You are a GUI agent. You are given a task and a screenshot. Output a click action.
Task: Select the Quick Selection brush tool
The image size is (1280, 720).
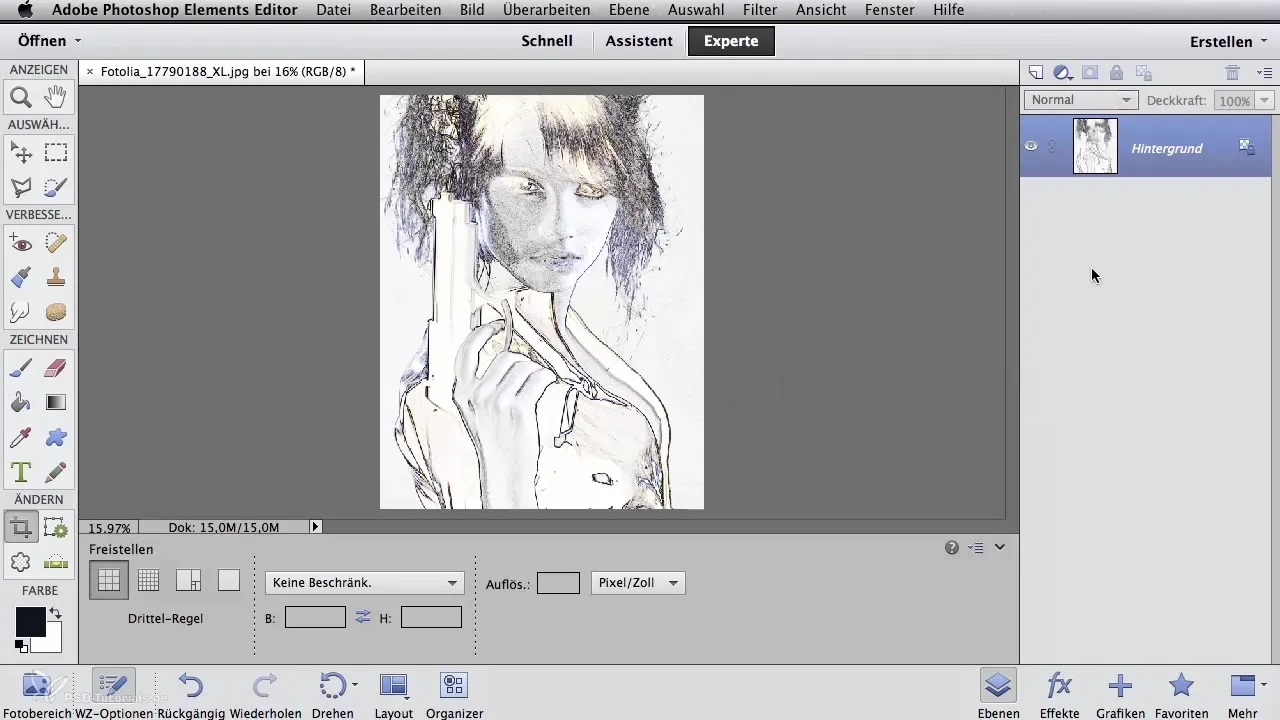56,187
